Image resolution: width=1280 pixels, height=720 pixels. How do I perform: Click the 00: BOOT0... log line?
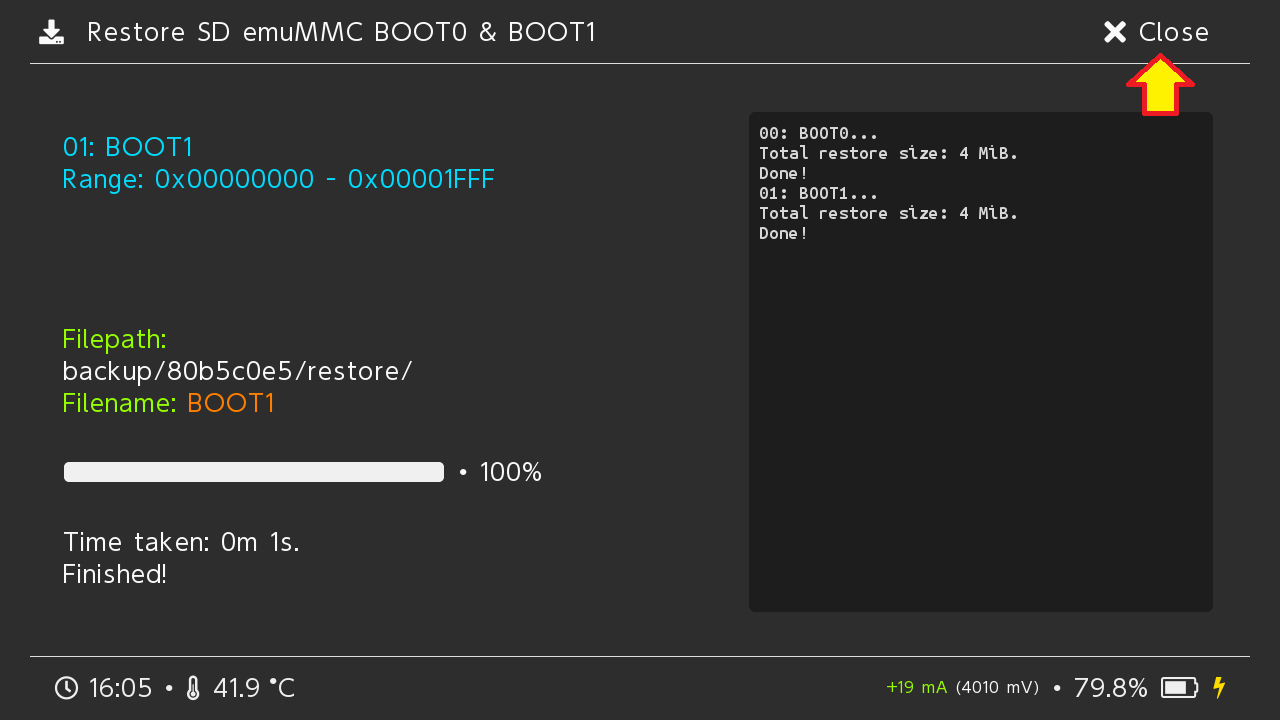point(818,133)
